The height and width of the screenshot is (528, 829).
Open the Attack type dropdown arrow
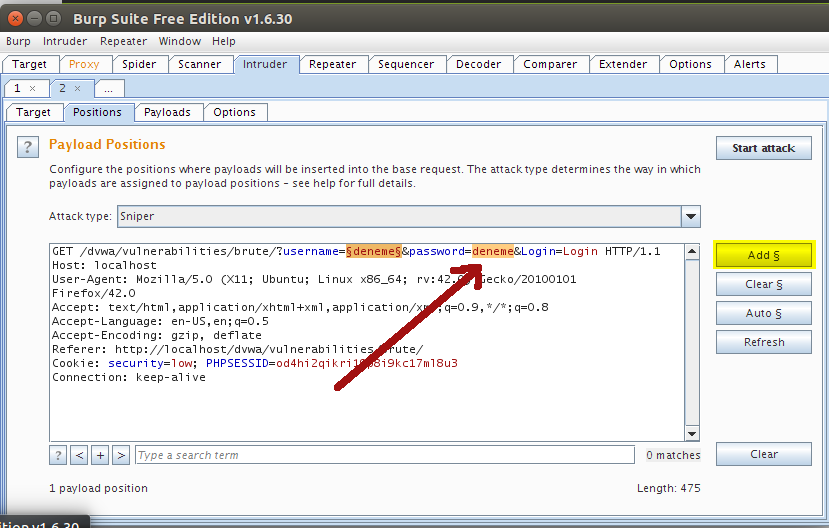pyautogui.click(x=690, y=217)
